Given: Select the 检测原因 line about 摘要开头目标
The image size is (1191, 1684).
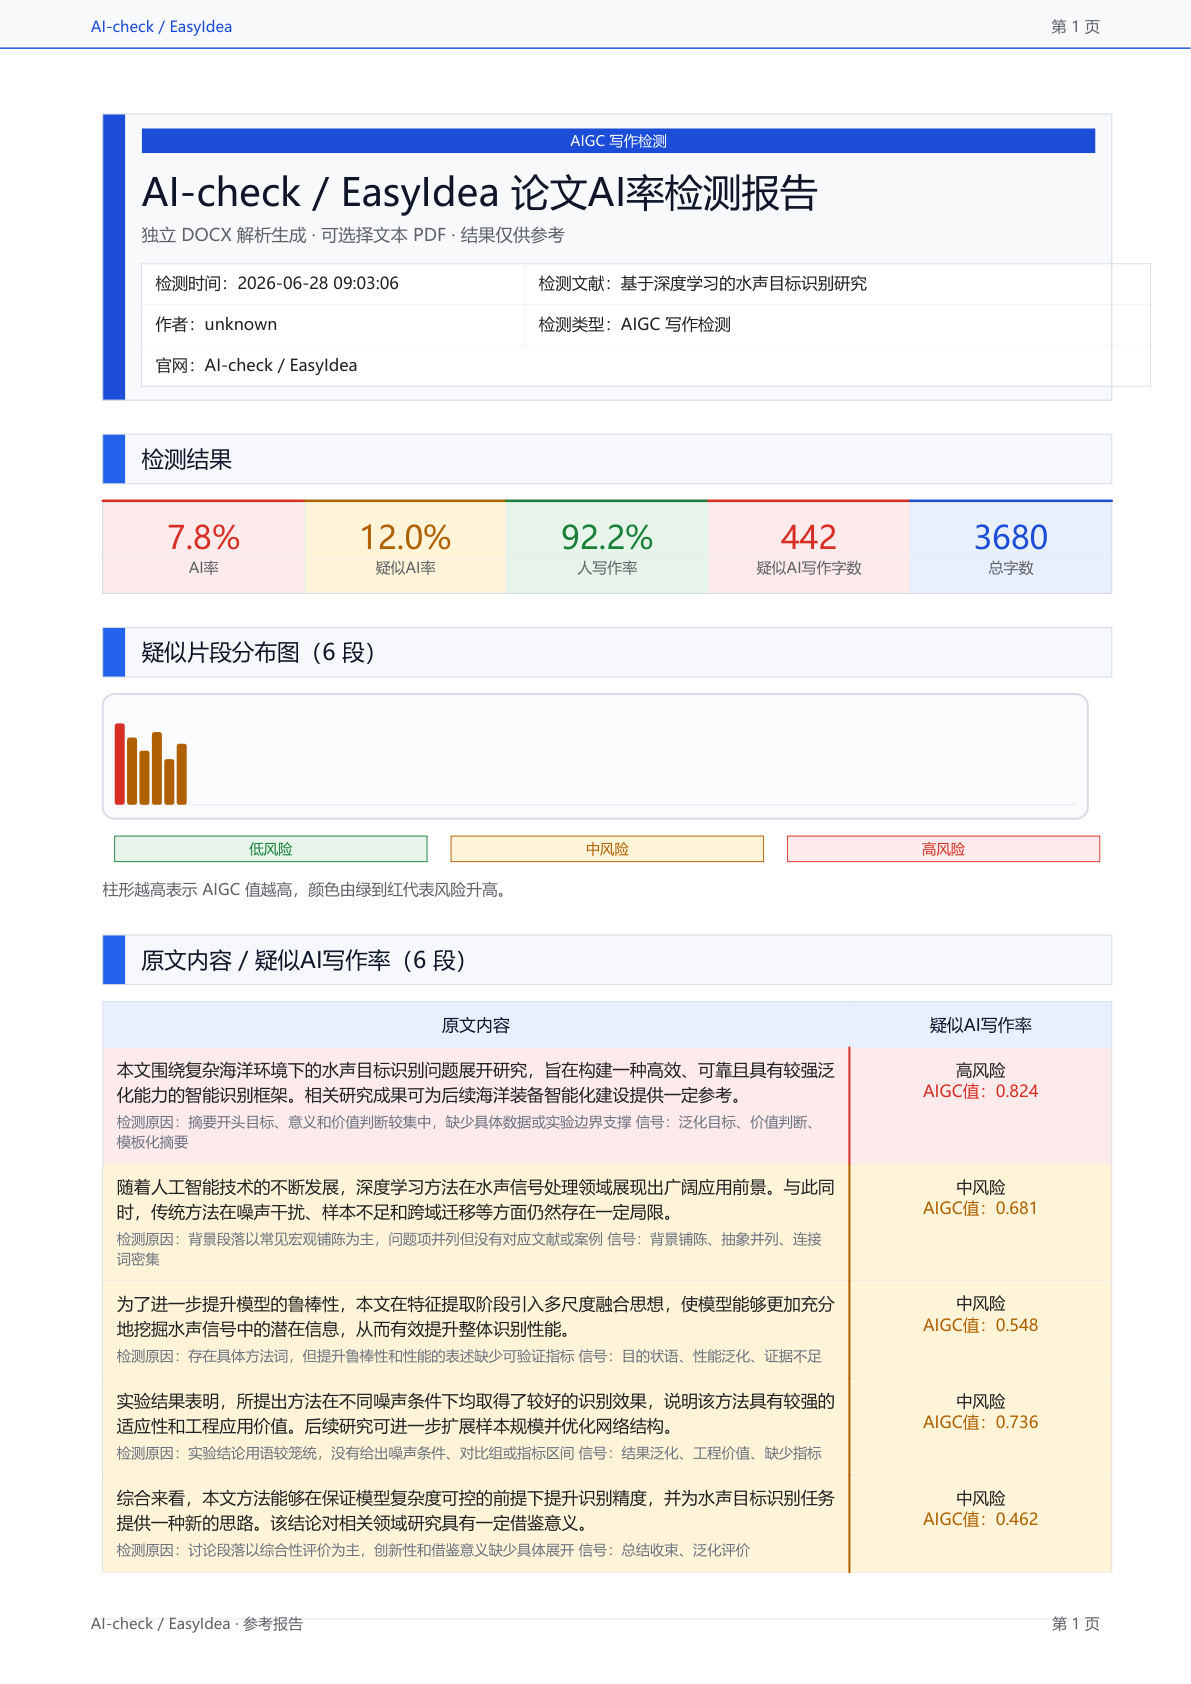Looking at the screenshot, I should 467,1132.
